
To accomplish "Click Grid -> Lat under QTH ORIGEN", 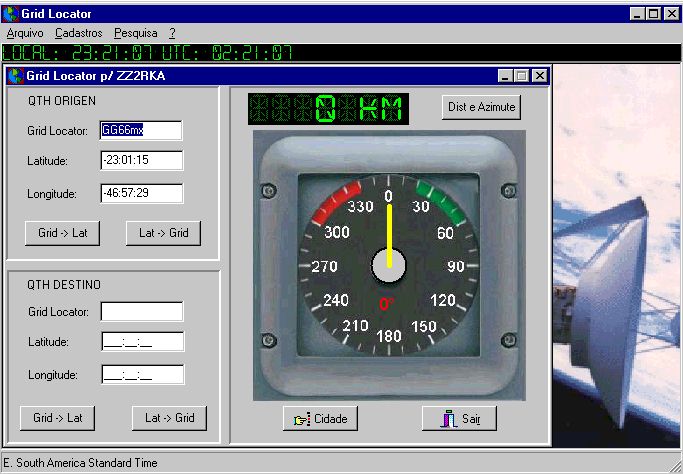I will (x=62, y=233).
